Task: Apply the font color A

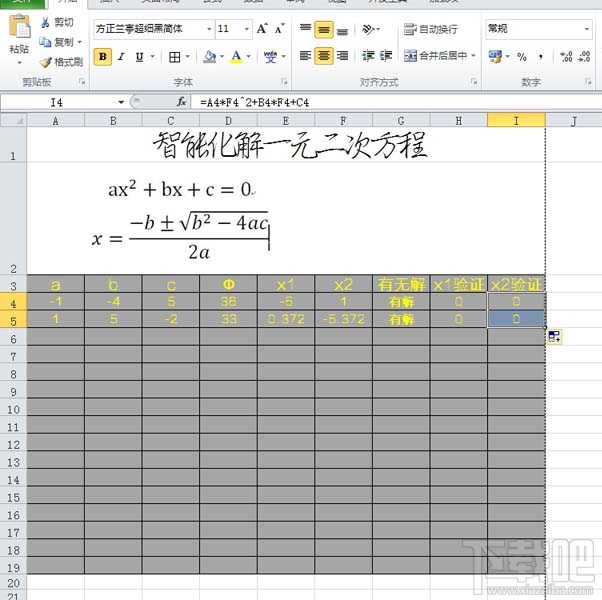Action: point(236,57)
